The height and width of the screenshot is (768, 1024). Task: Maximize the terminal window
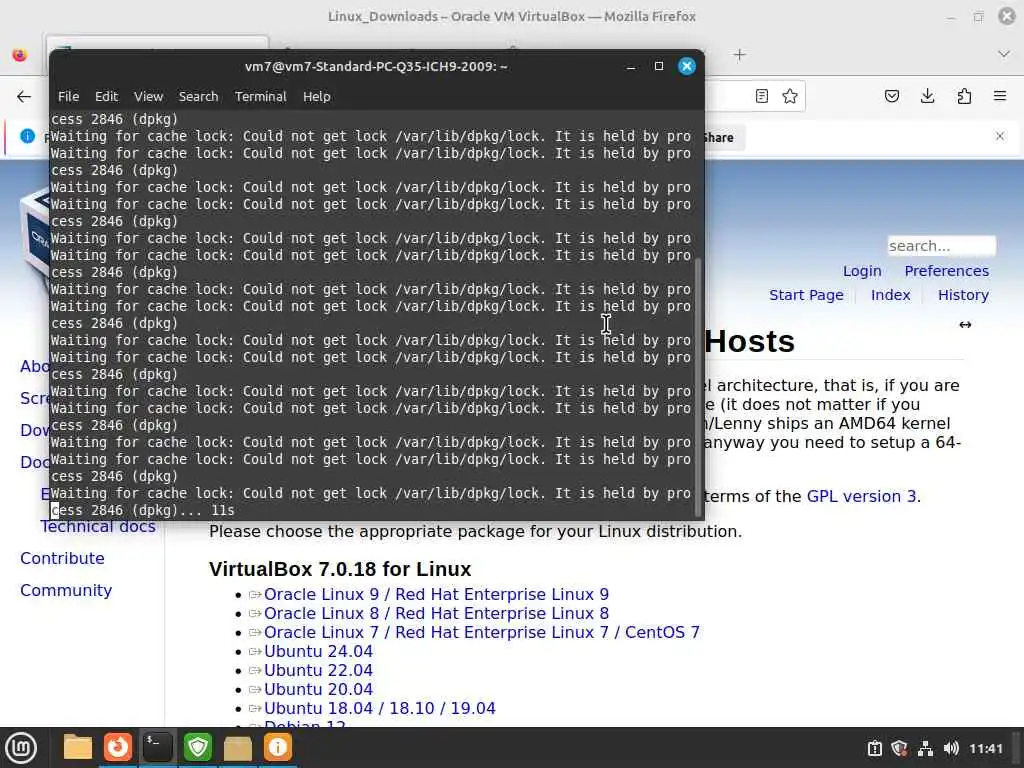(x=658, y=66)
